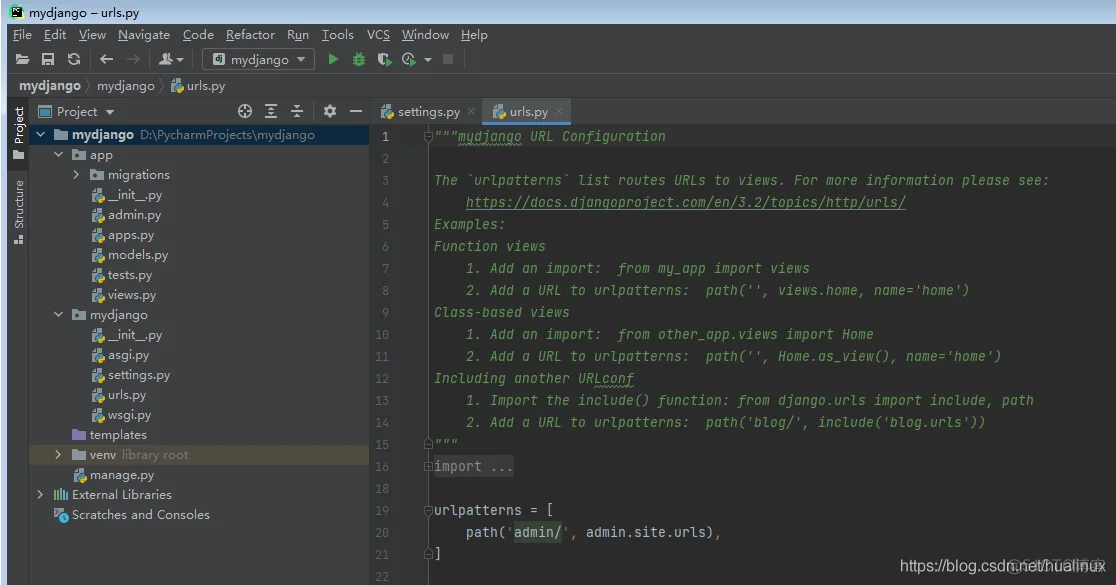Click the Reload from disk icon
Screen dimensions: 1116x585
(x=74, y=60)
